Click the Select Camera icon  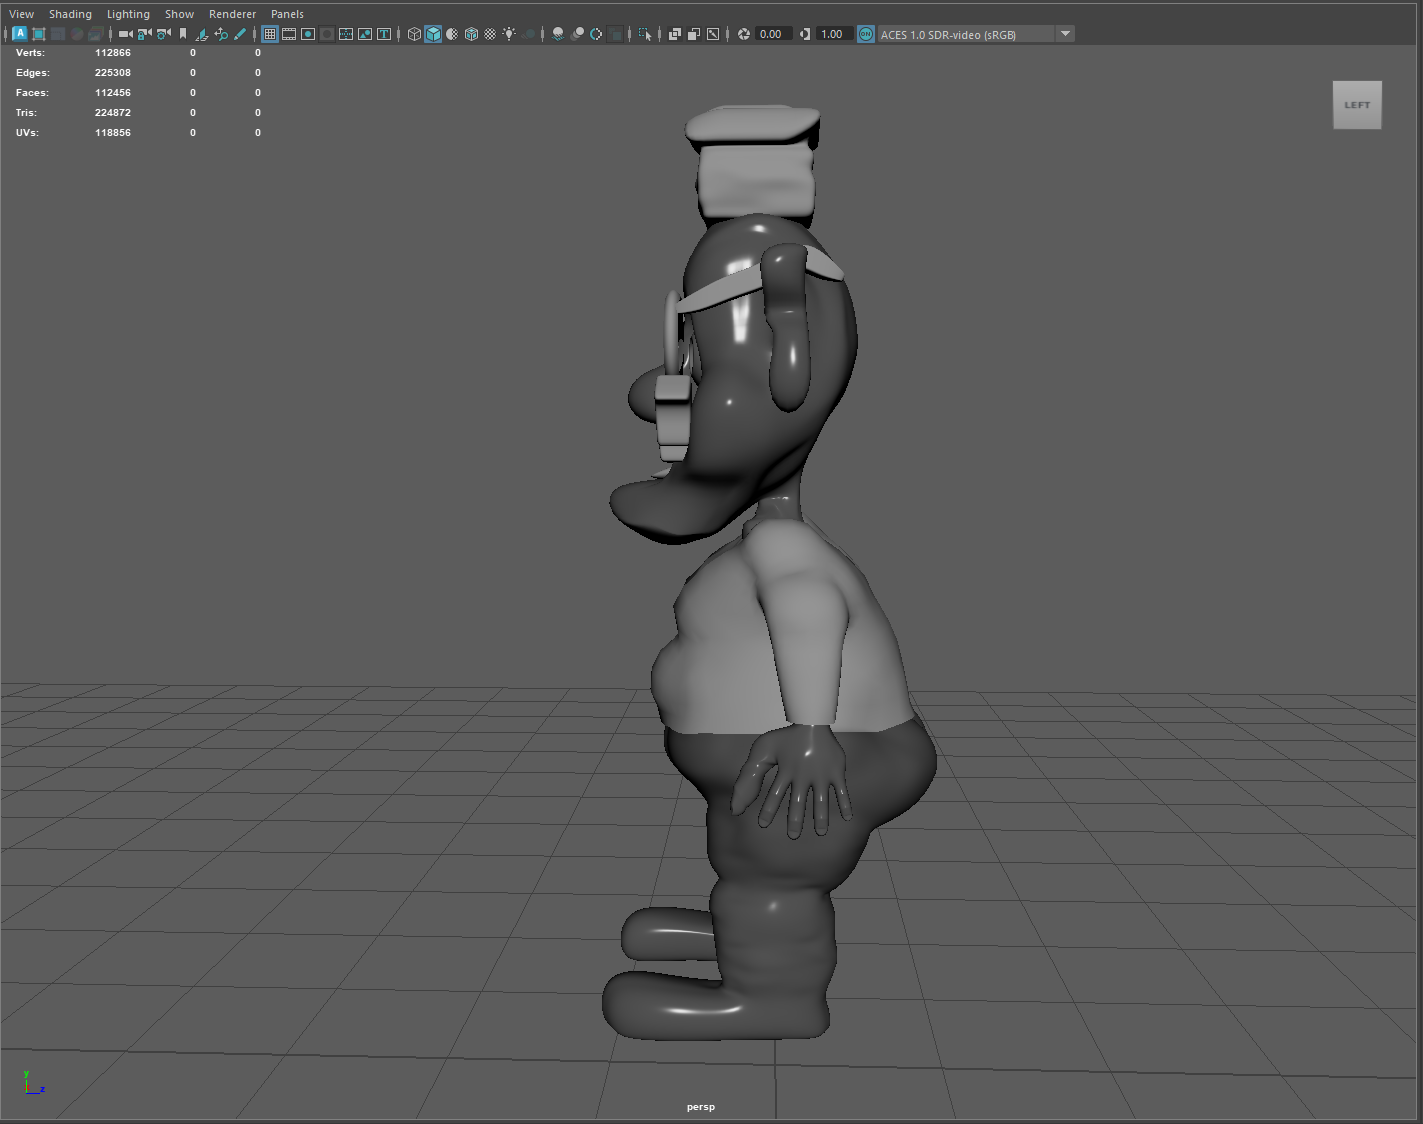pos(125,34)
